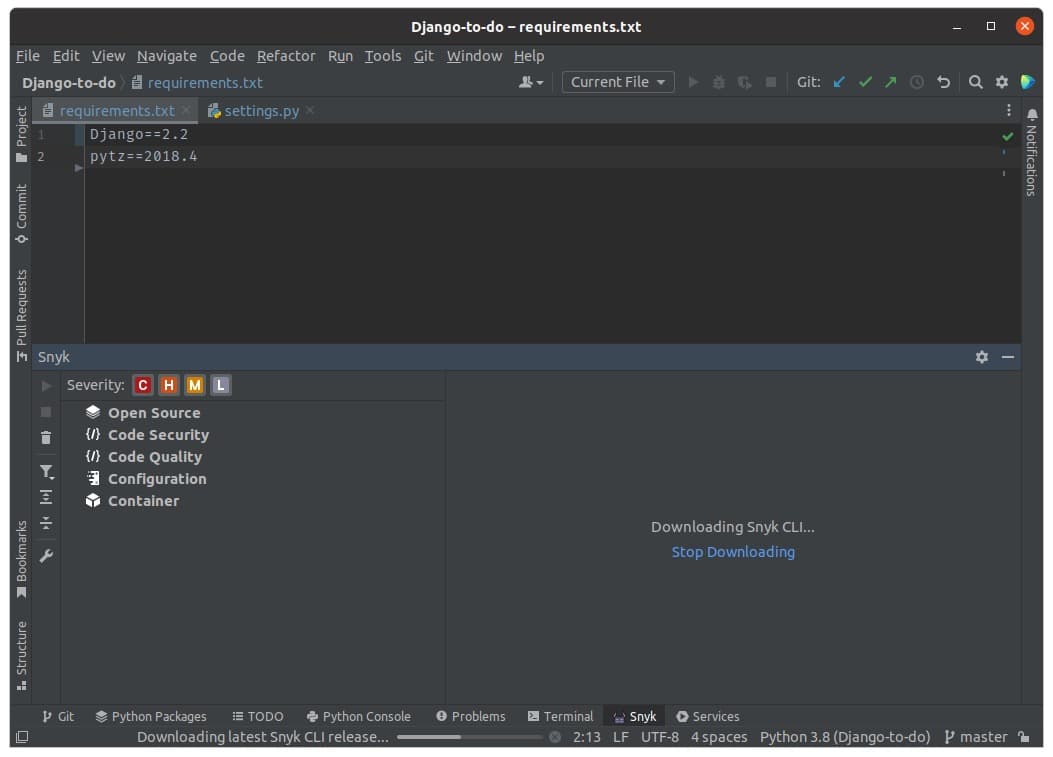The width and height of the screenshot is (1053, 757).
Task: Open the Current File run configuration dropdown
Action: [x=617, y=81]
